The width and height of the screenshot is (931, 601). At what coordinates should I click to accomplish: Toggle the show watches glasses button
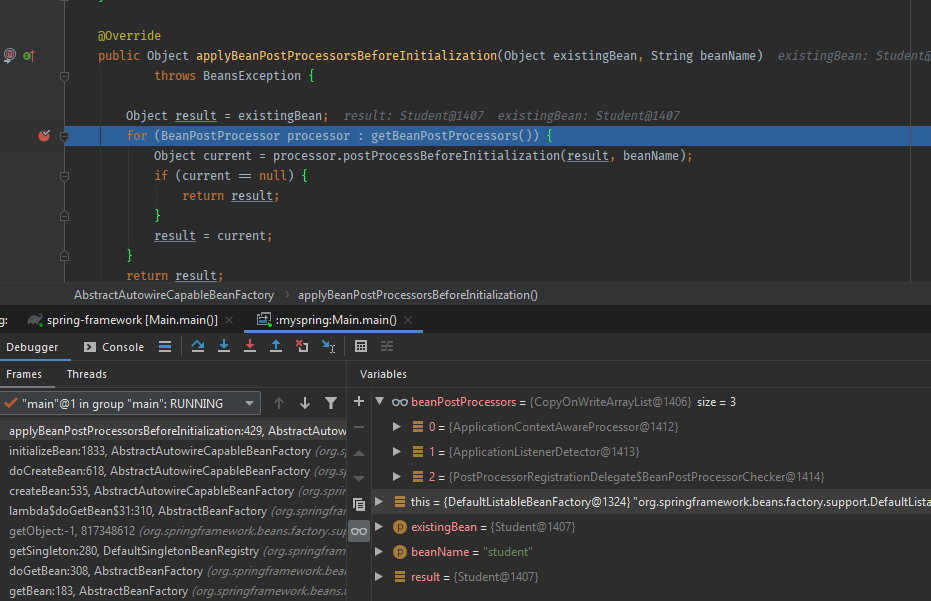tap(359, 531)
